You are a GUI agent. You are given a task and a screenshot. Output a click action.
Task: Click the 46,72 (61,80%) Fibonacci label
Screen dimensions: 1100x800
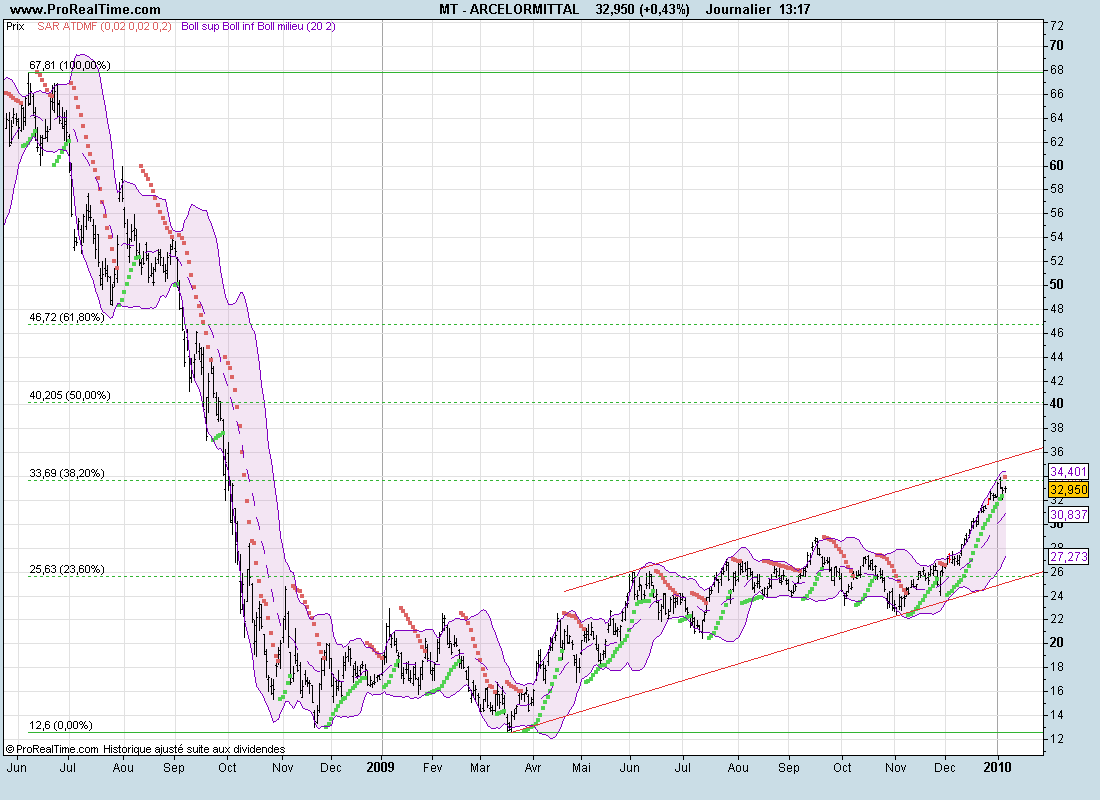pos(67,317)
